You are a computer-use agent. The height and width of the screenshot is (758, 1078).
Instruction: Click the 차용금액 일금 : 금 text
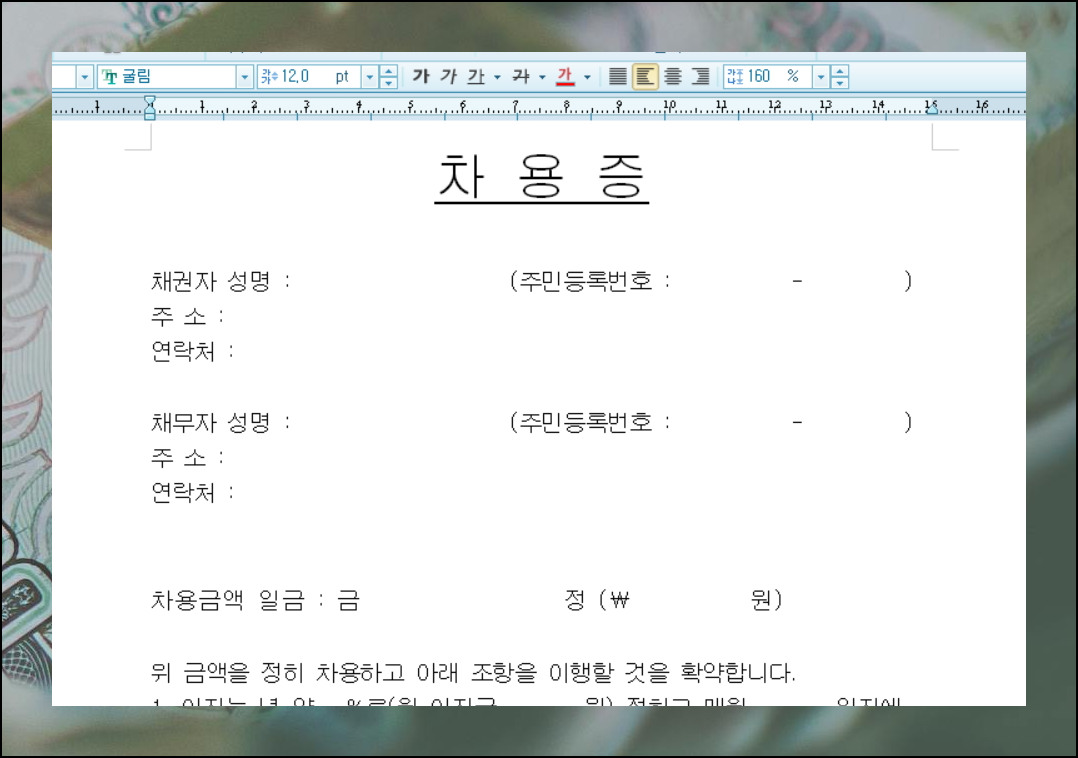255,600
